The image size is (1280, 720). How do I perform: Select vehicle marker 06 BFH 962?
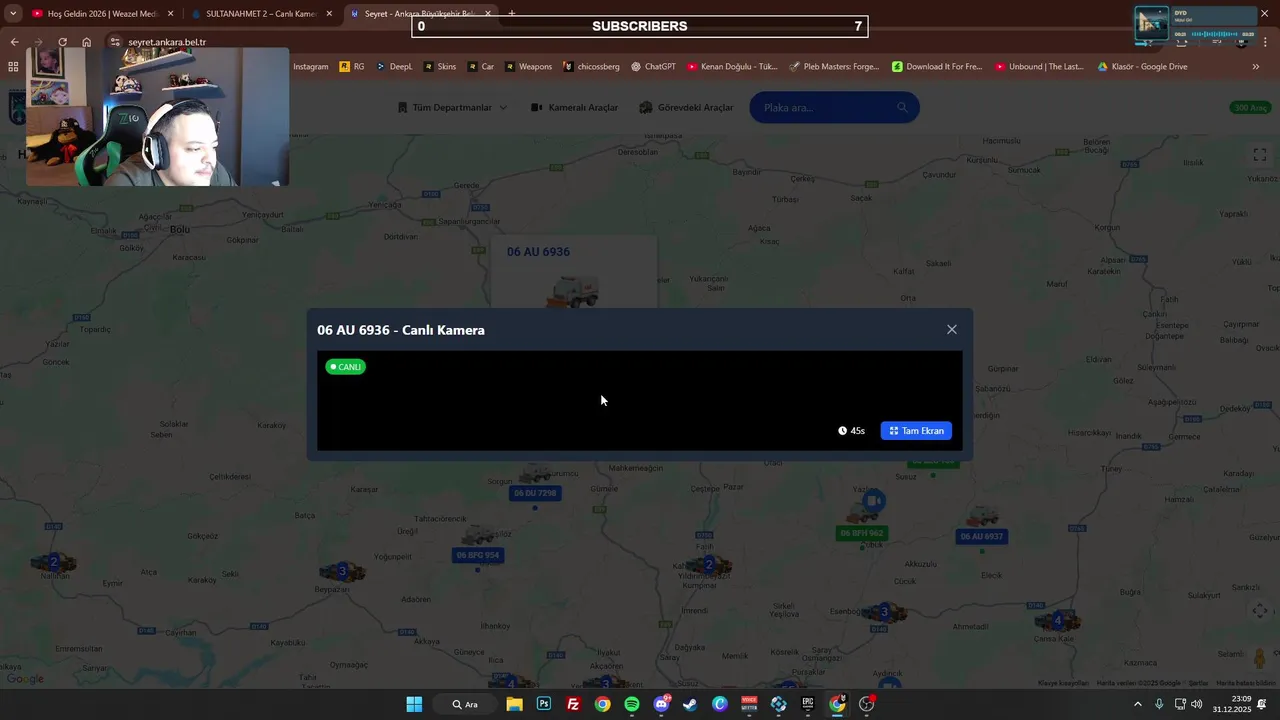click(861, 533)
